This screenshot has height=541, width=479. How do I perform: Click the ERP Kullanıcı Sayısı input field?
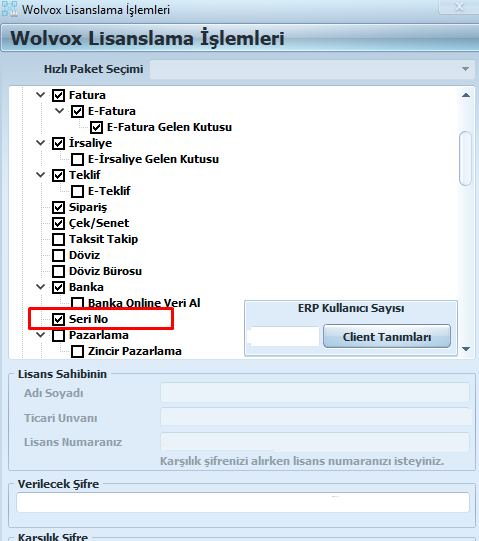pos(284,336)
